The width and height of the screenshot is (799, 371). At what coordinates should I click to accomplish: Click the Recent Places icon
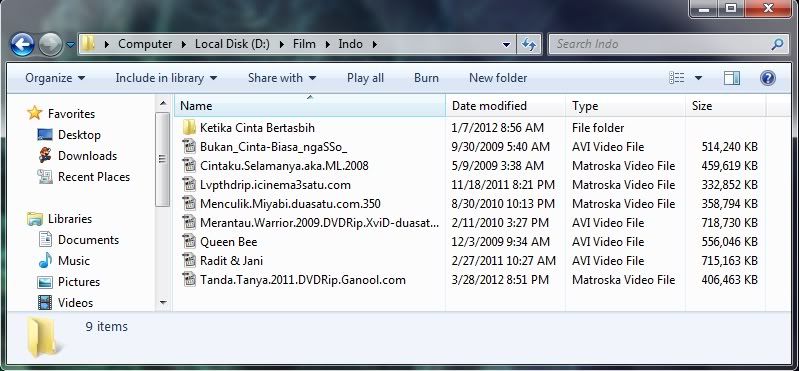(45, 177)
